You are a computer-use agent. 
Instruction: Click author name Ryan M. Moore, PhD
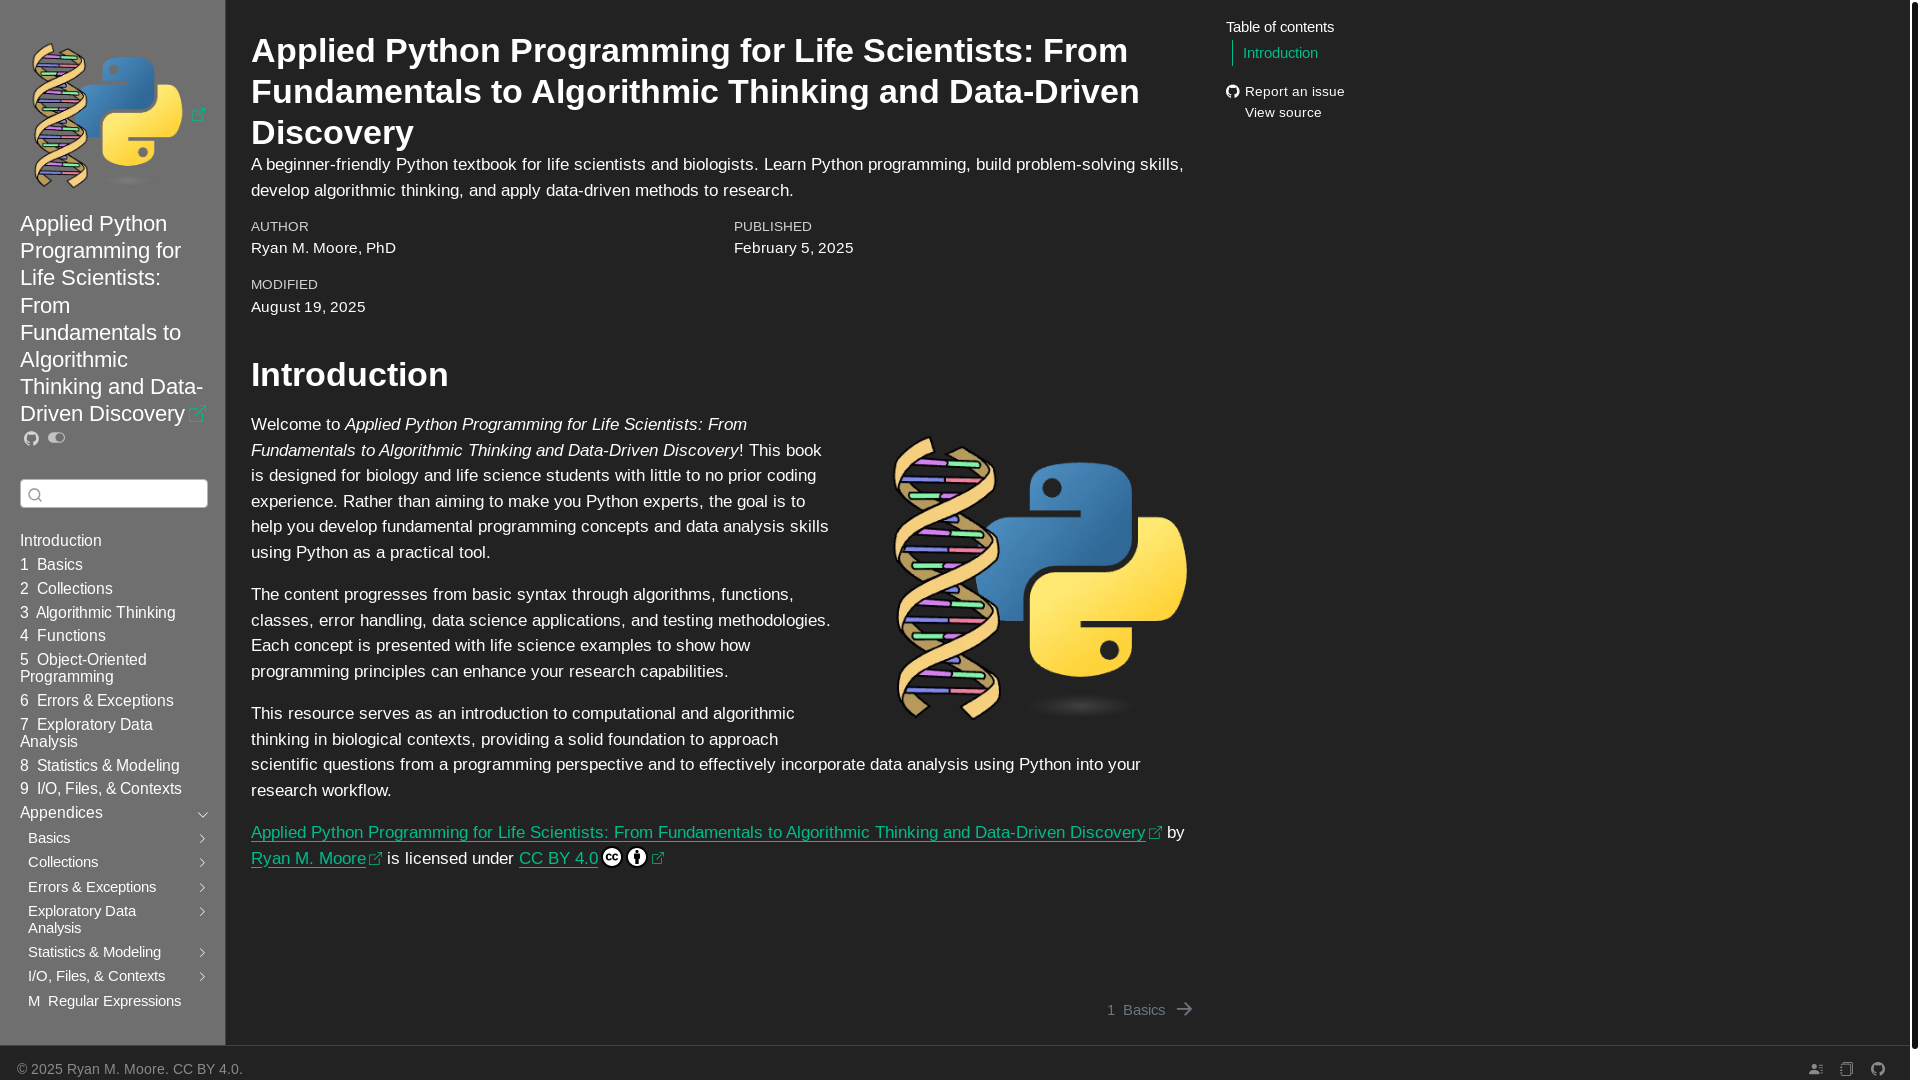(323, 248)
